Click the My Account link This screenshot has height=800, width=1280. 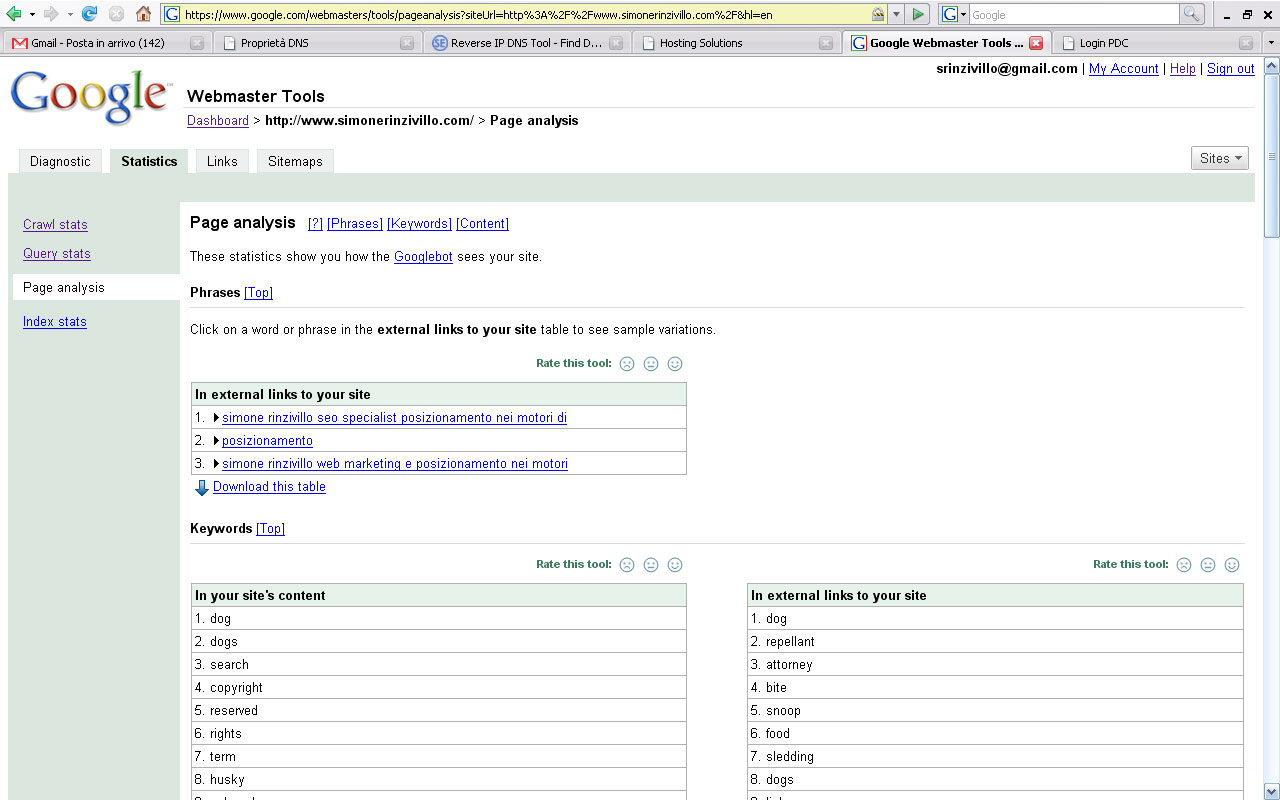tap(1124, 69)
